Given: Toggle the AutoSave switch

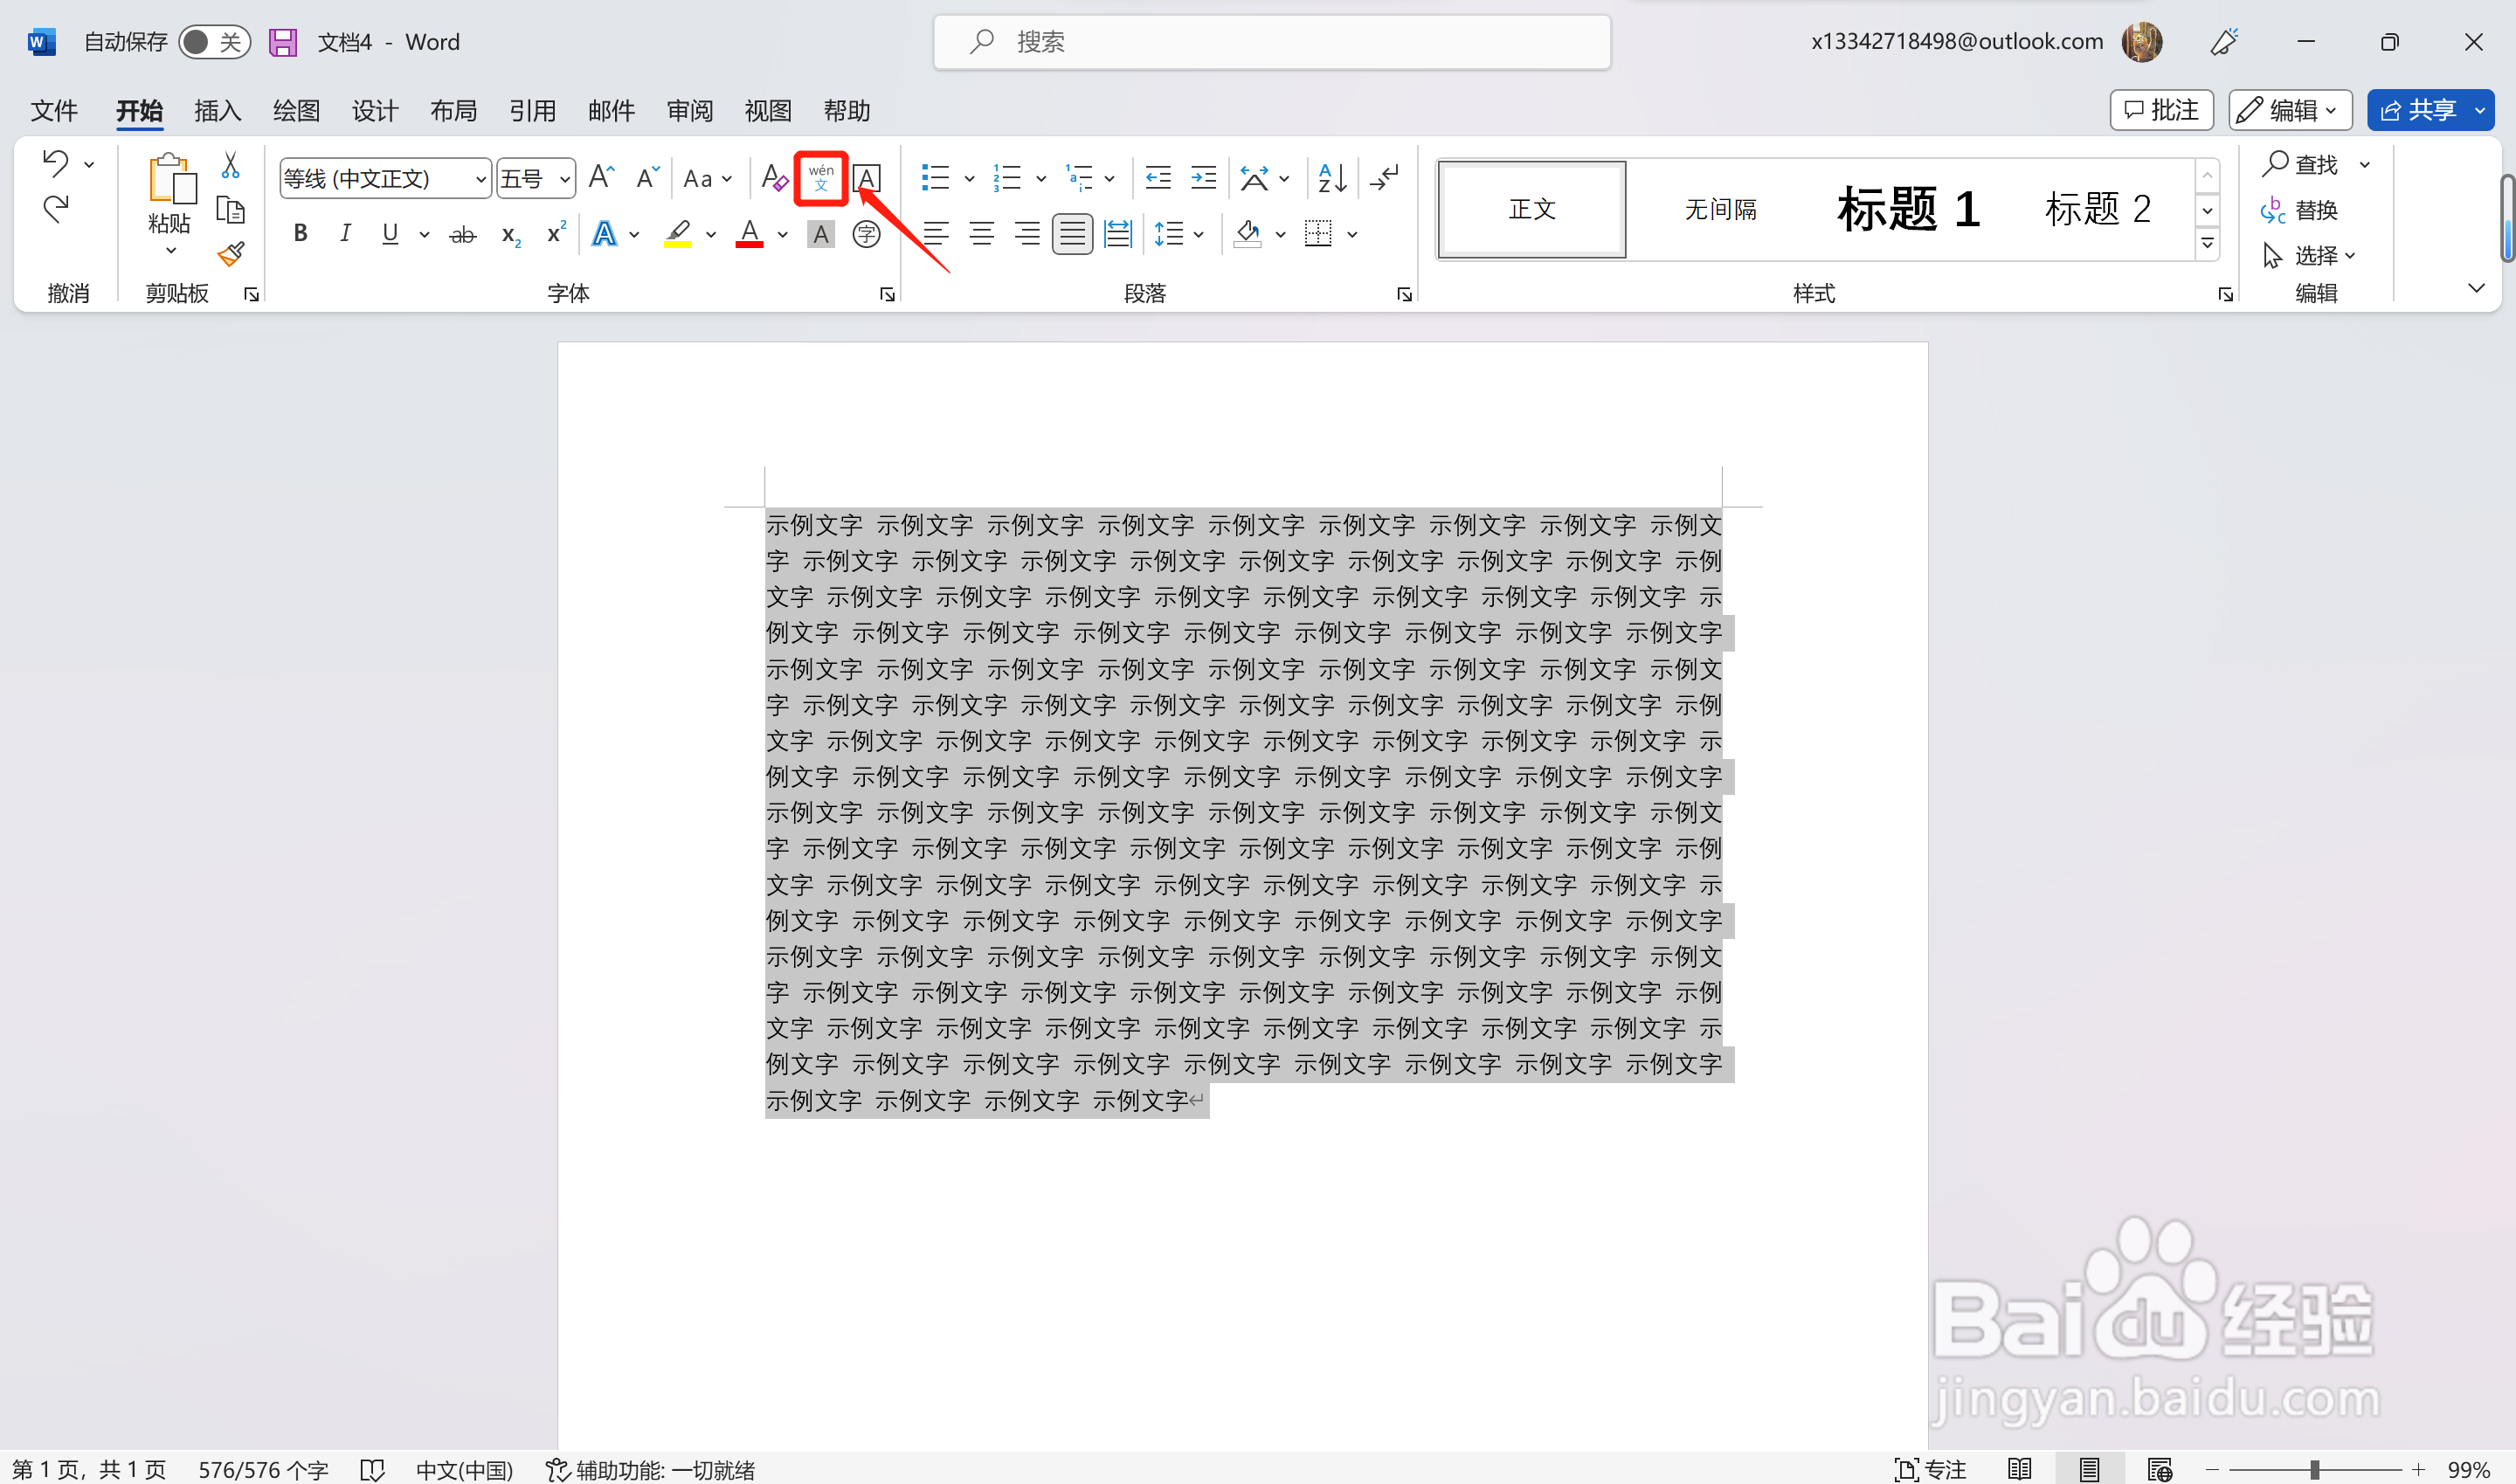Looking at the screenshot, I should (x=214, y=42).
